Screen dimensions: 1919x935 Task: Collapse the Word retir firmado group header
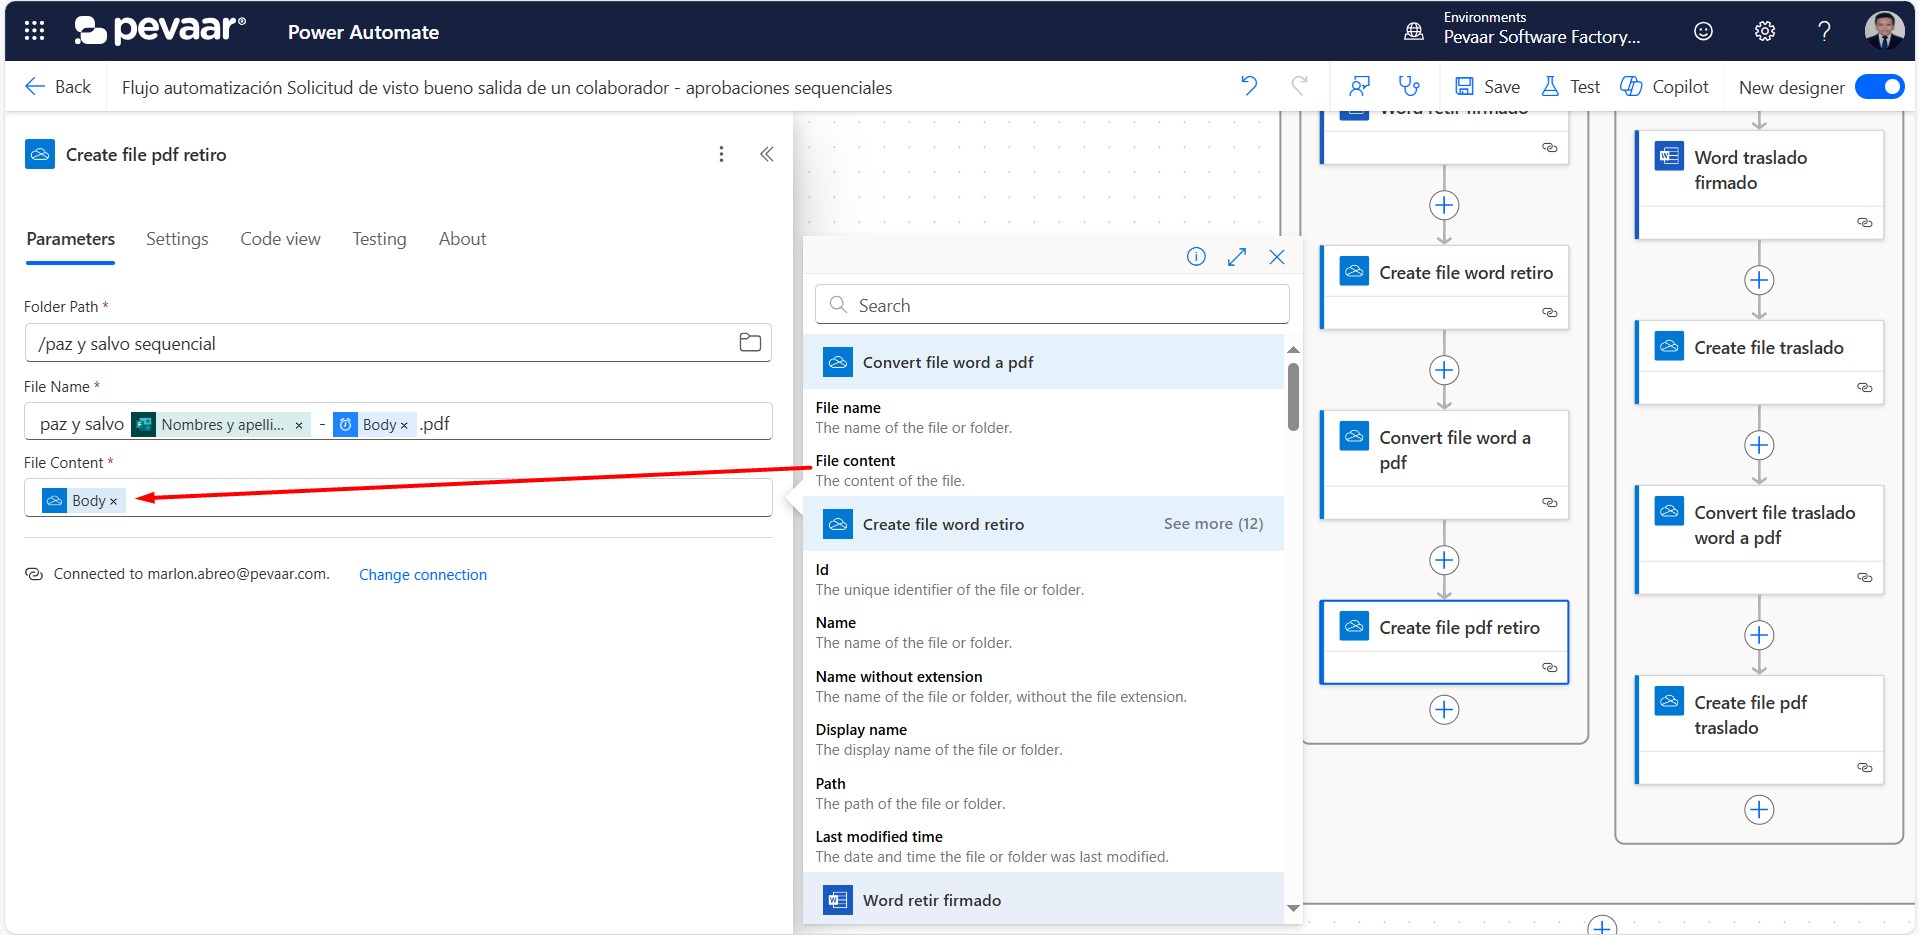tap(1043, 899)
